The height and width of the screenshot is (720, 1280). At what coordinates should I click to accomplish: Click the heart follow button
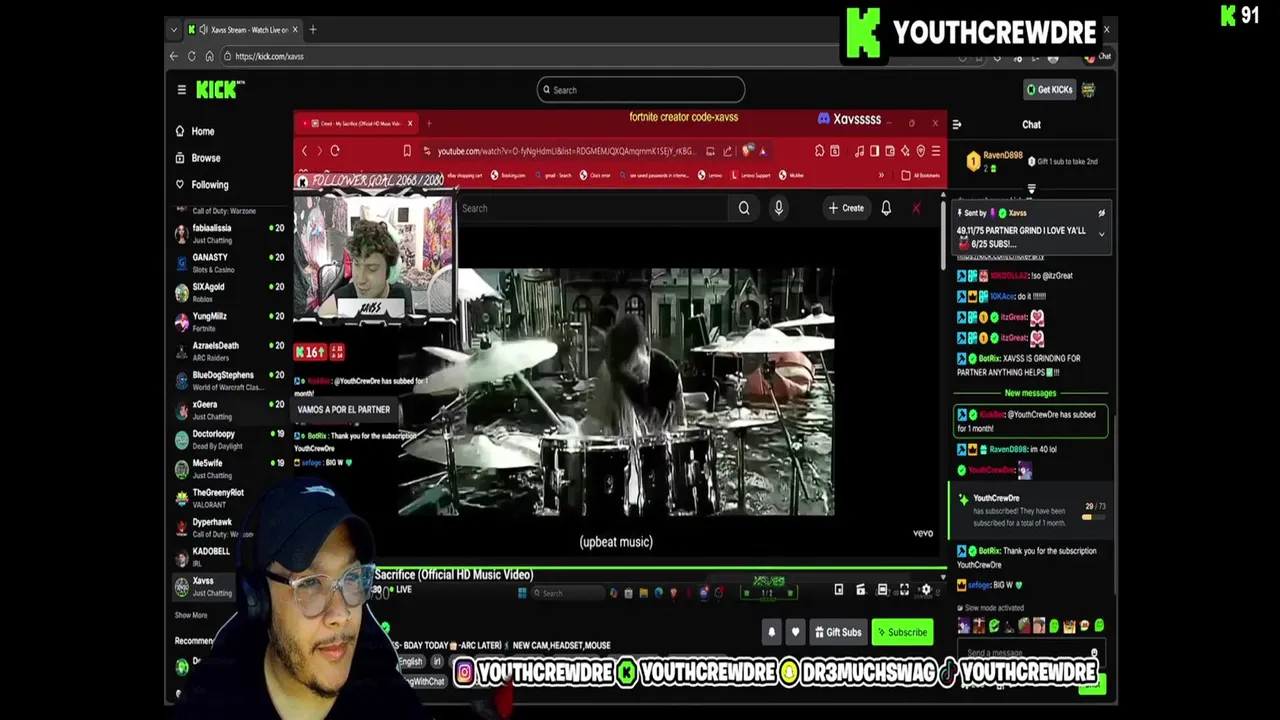[x=795, y=632]
